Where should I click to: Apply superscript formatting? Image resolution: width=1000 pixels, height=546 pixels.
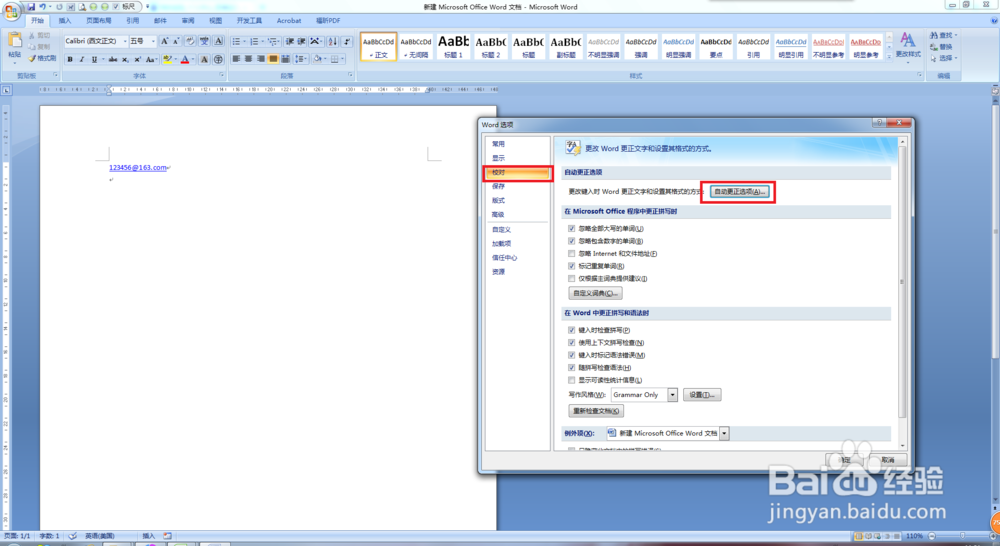click(x=137, y=59)
